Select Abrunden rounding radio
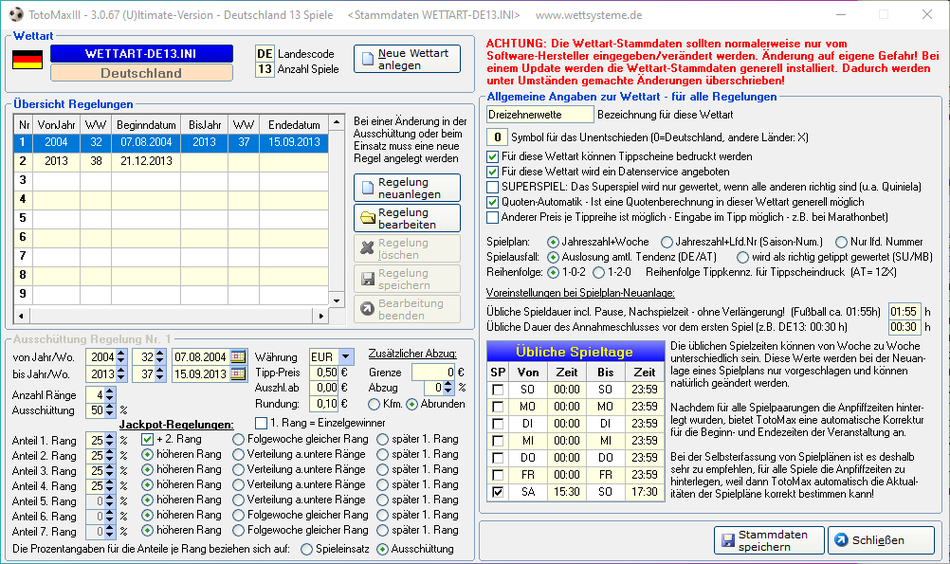This screenshot has height=564, width=950. [x=412, y=404]
